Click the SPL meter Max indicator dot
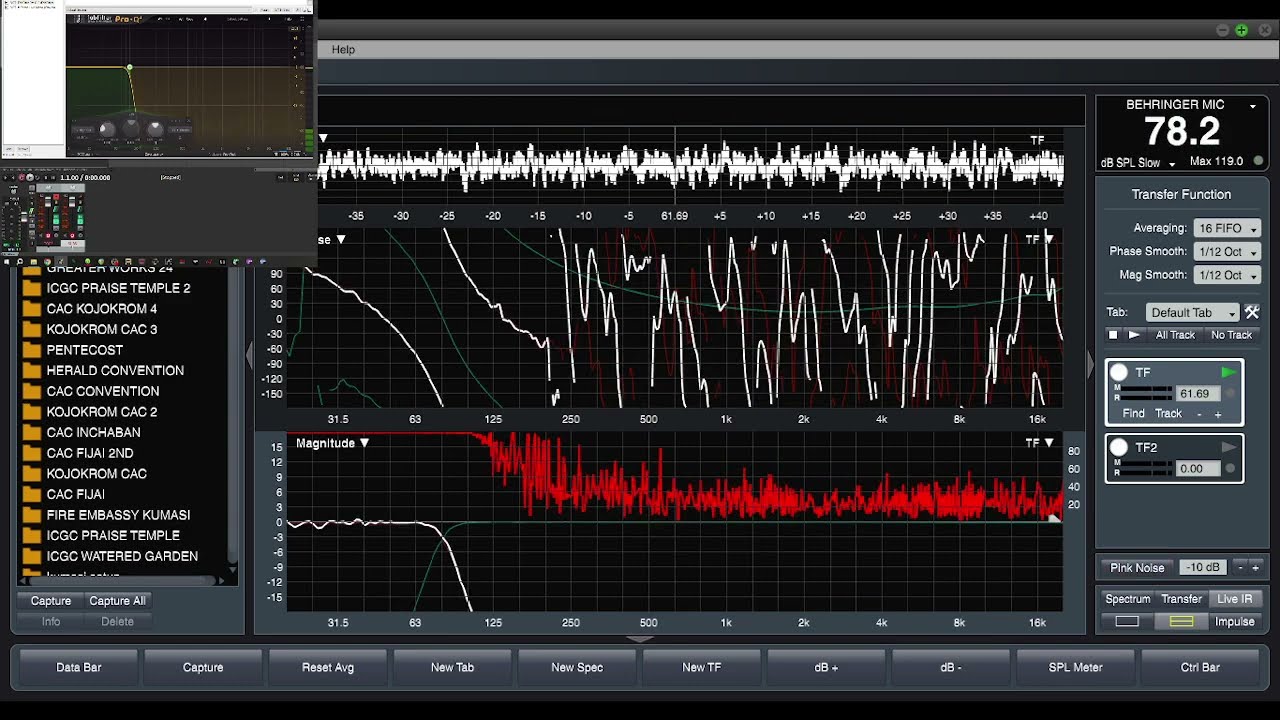1280x720 pixels. [x=1258, y=161]
